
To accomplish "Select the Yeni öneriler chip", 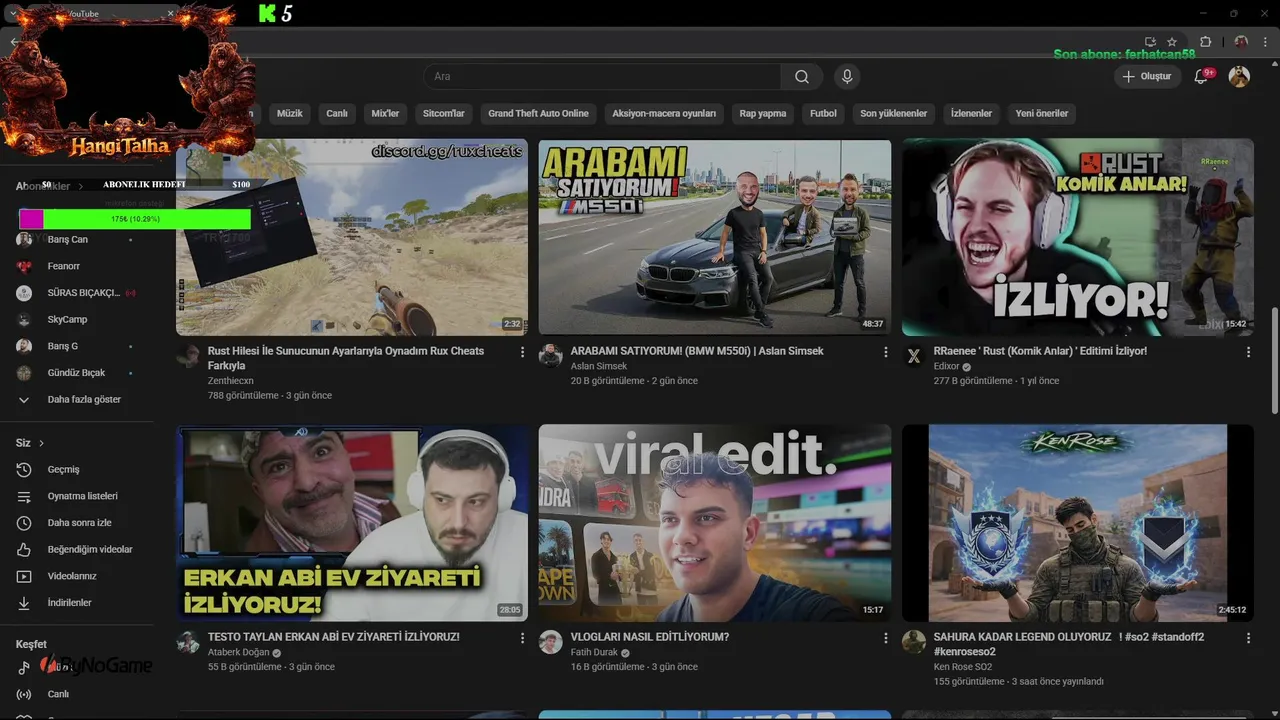I will (1042, 113).
